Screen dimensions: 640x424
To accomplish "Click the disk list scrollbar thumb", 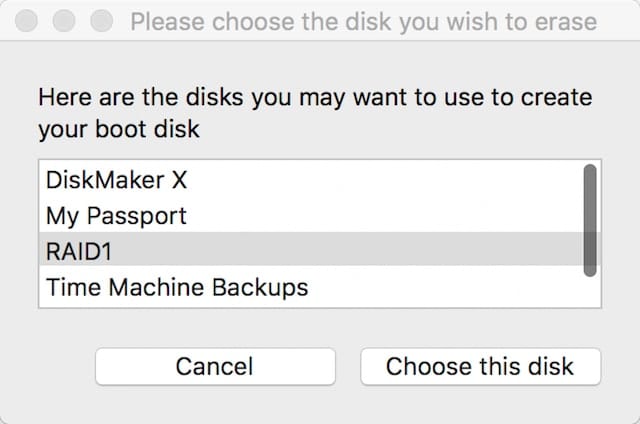I will click(590, 220).
